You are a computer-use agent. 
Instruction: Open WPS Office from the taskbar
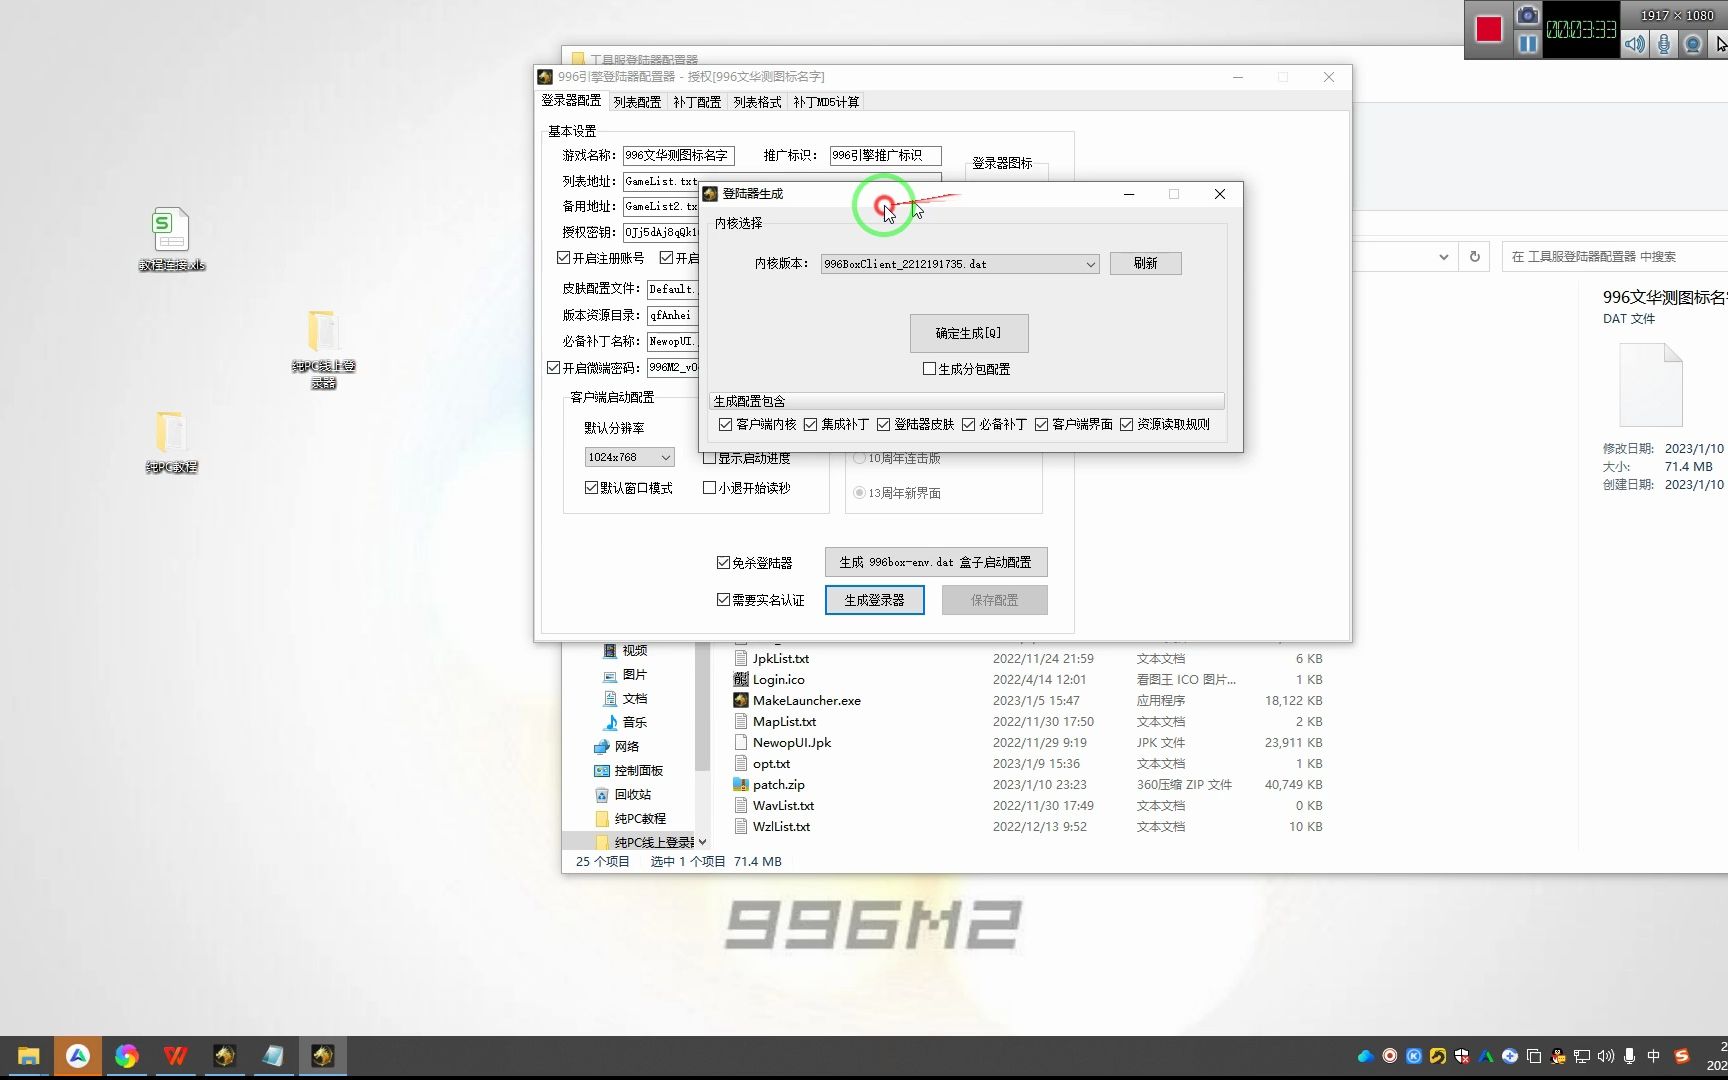pyautogui.click(x=175, y=1056)
